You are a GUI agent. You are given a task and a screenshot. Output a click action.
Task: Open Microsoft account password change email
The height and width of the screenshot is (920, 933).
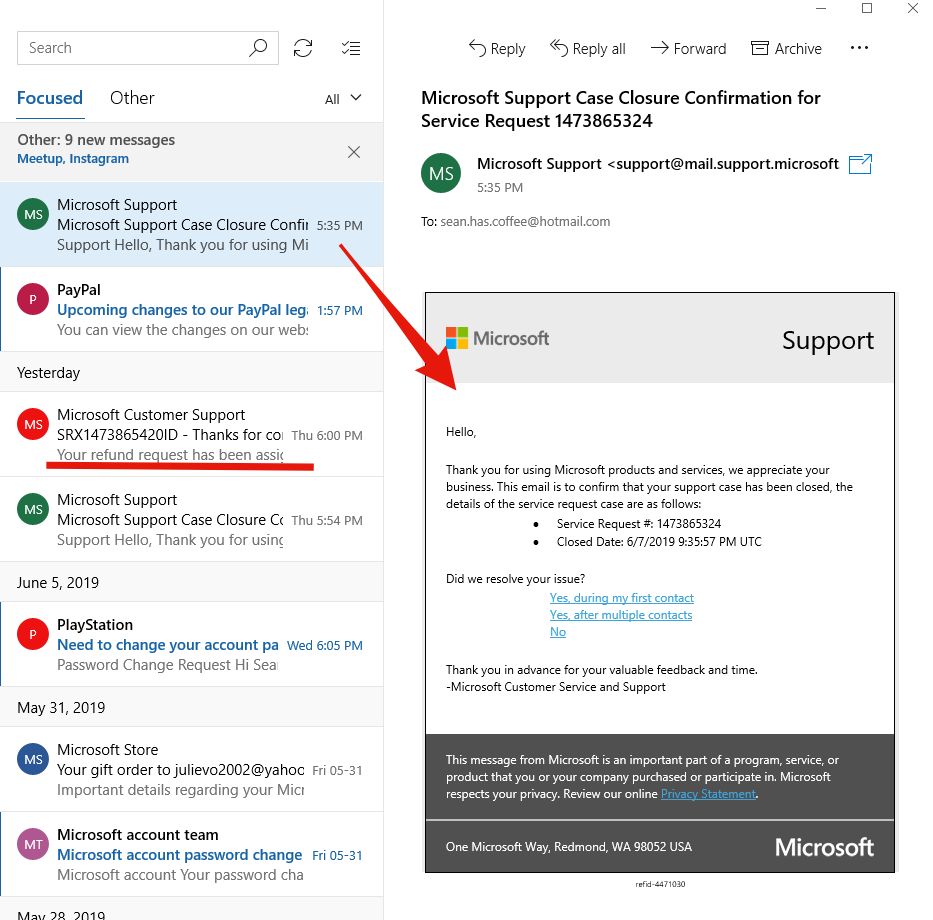click(192, 855)
